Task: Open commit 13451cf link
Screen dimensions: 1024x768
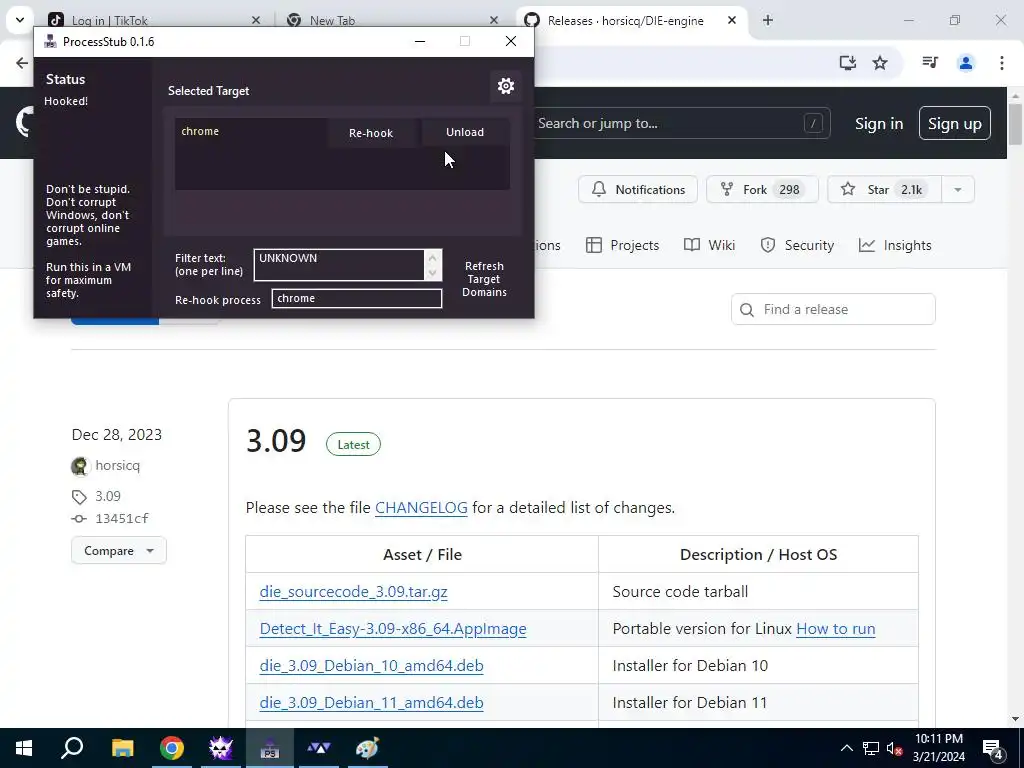Action: pos(121,519)
